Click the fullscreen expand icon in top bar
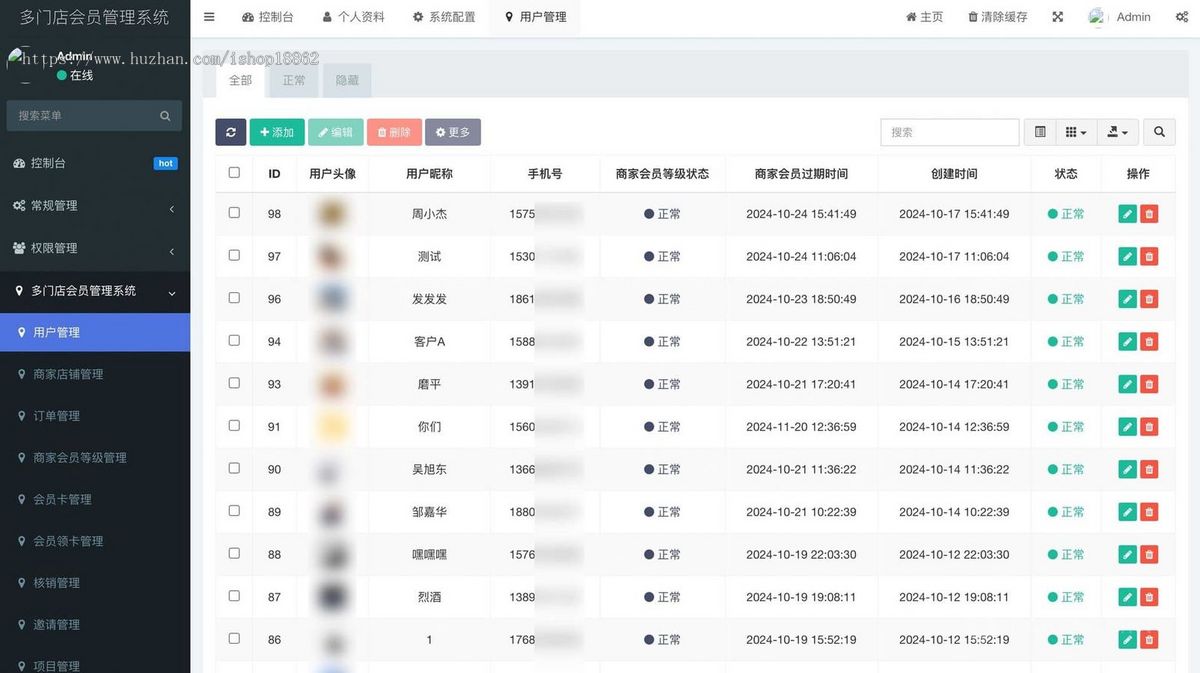1200x673 pixels. click(x=1057, y=16)
